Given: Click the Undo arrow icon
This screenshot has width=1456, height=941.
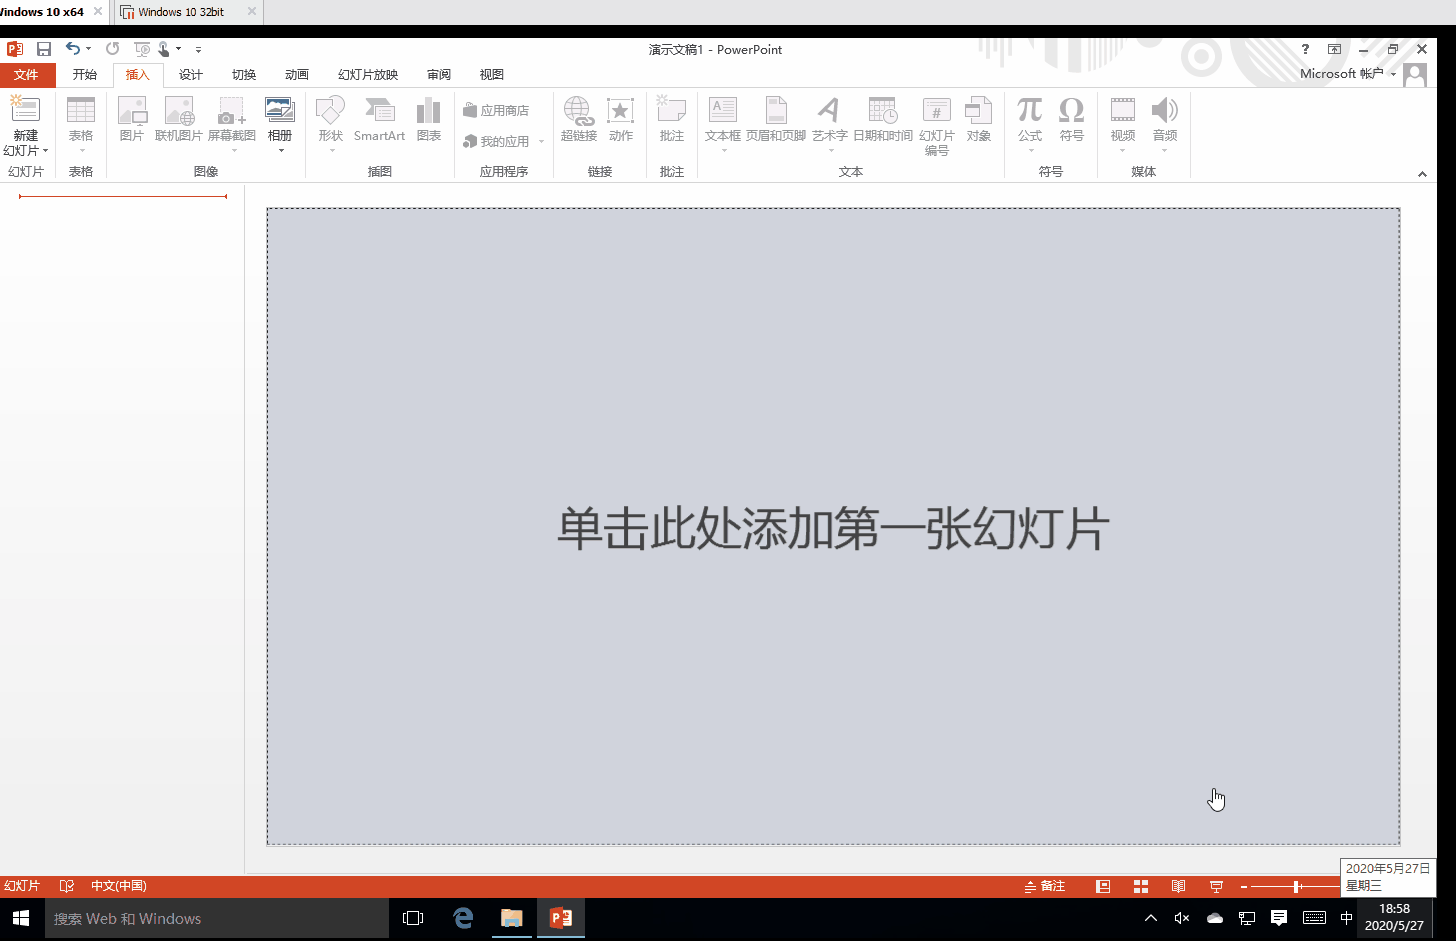Looking at the screenshot, I should click(x=73, y=48).
